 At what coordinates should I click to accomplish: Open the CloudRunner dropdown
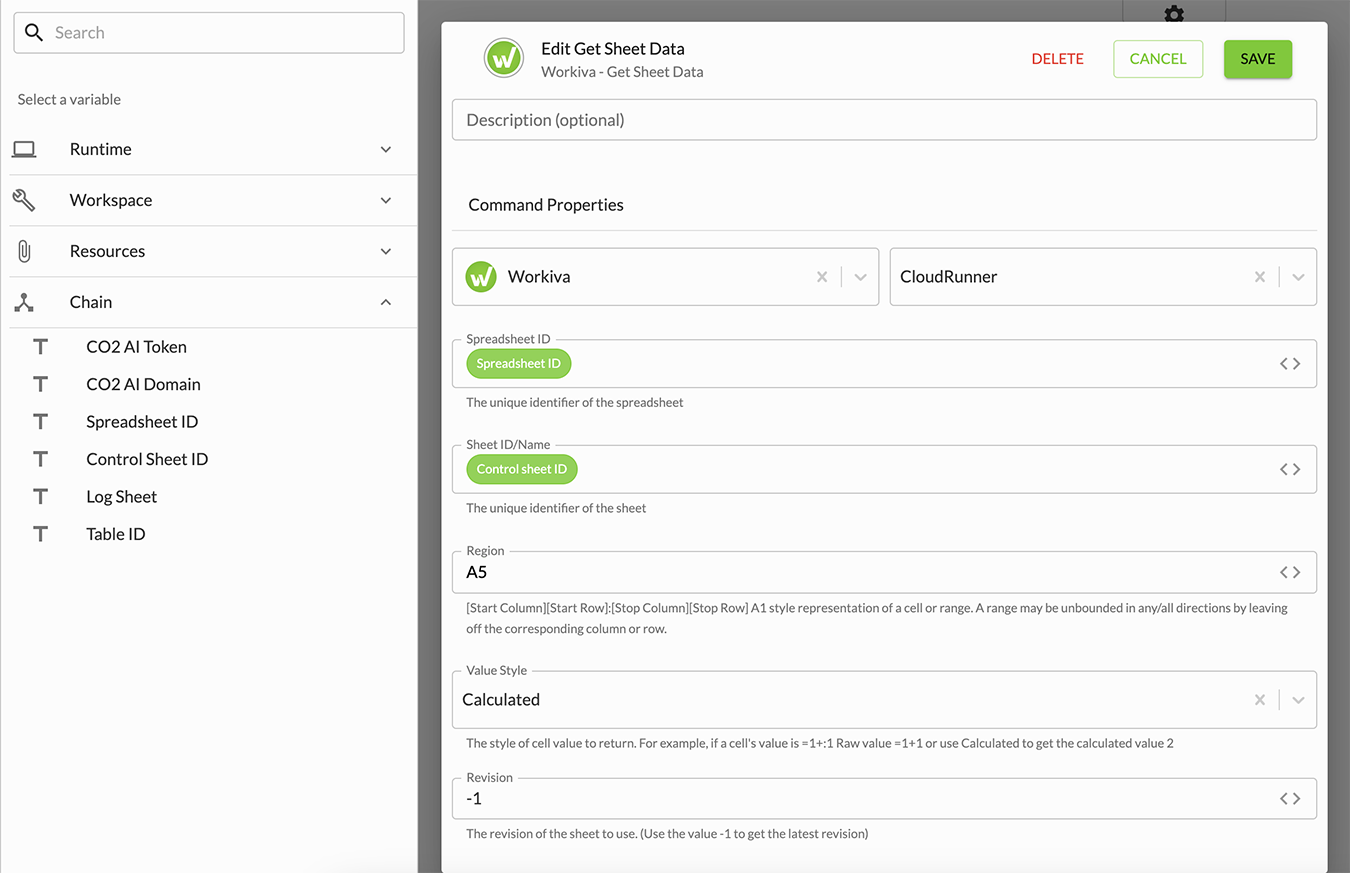[x=1298, y=277]
